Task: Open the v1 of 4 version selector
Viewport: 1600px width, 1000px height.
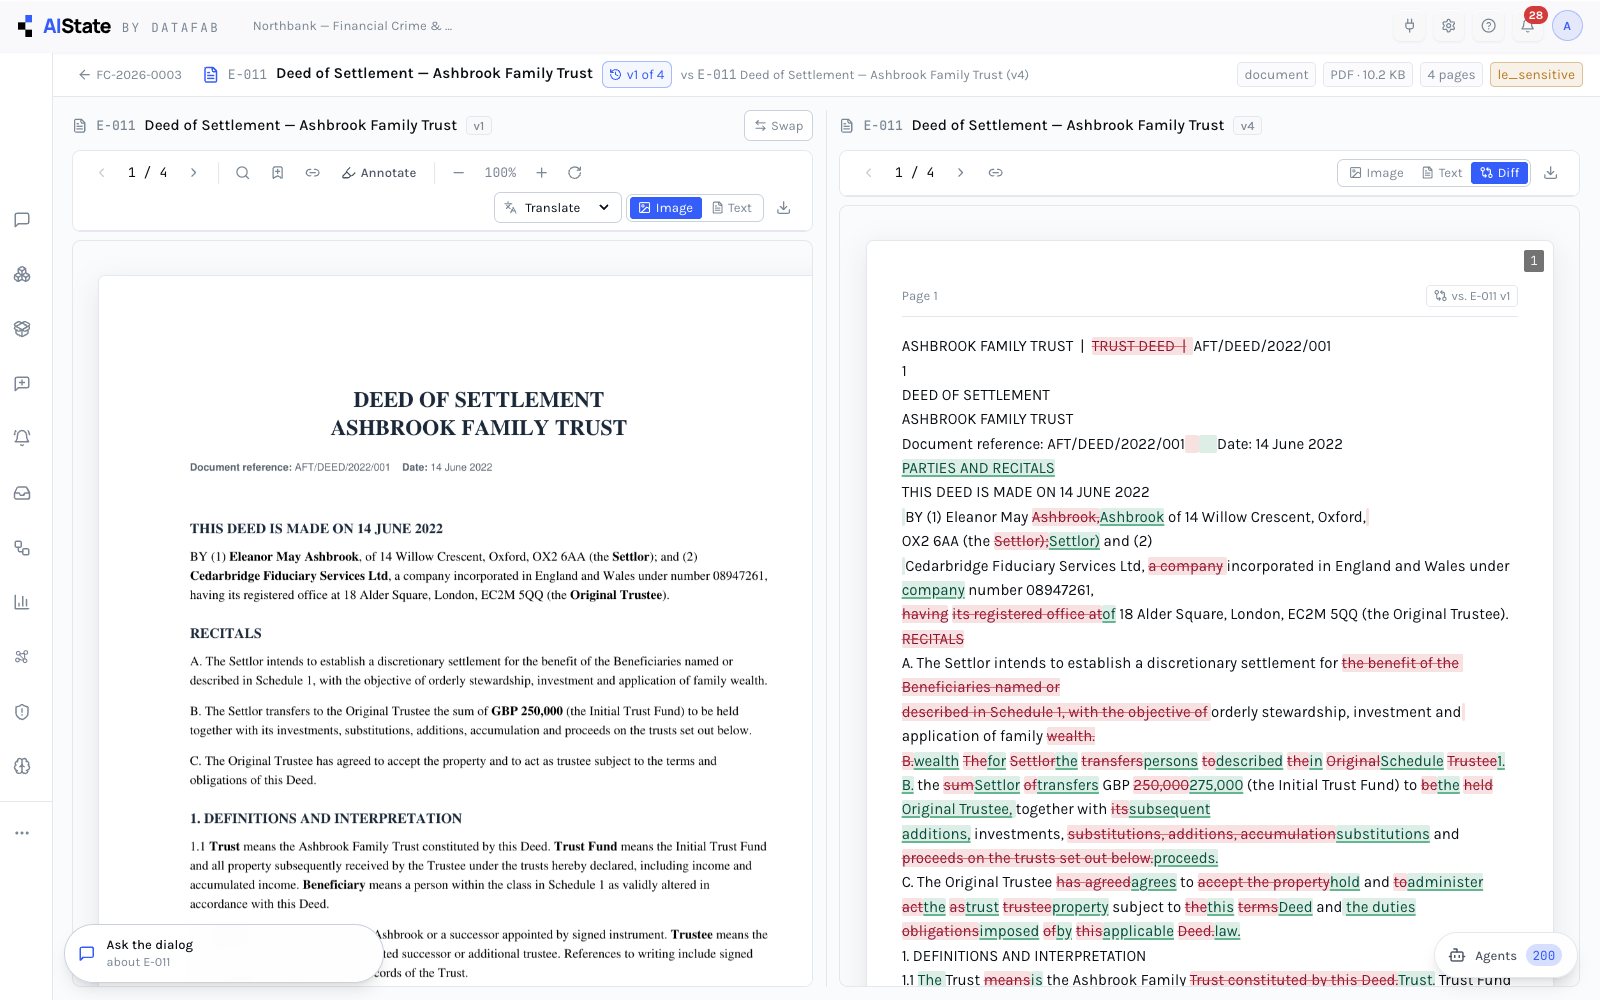Action: (x=637, y=74)
